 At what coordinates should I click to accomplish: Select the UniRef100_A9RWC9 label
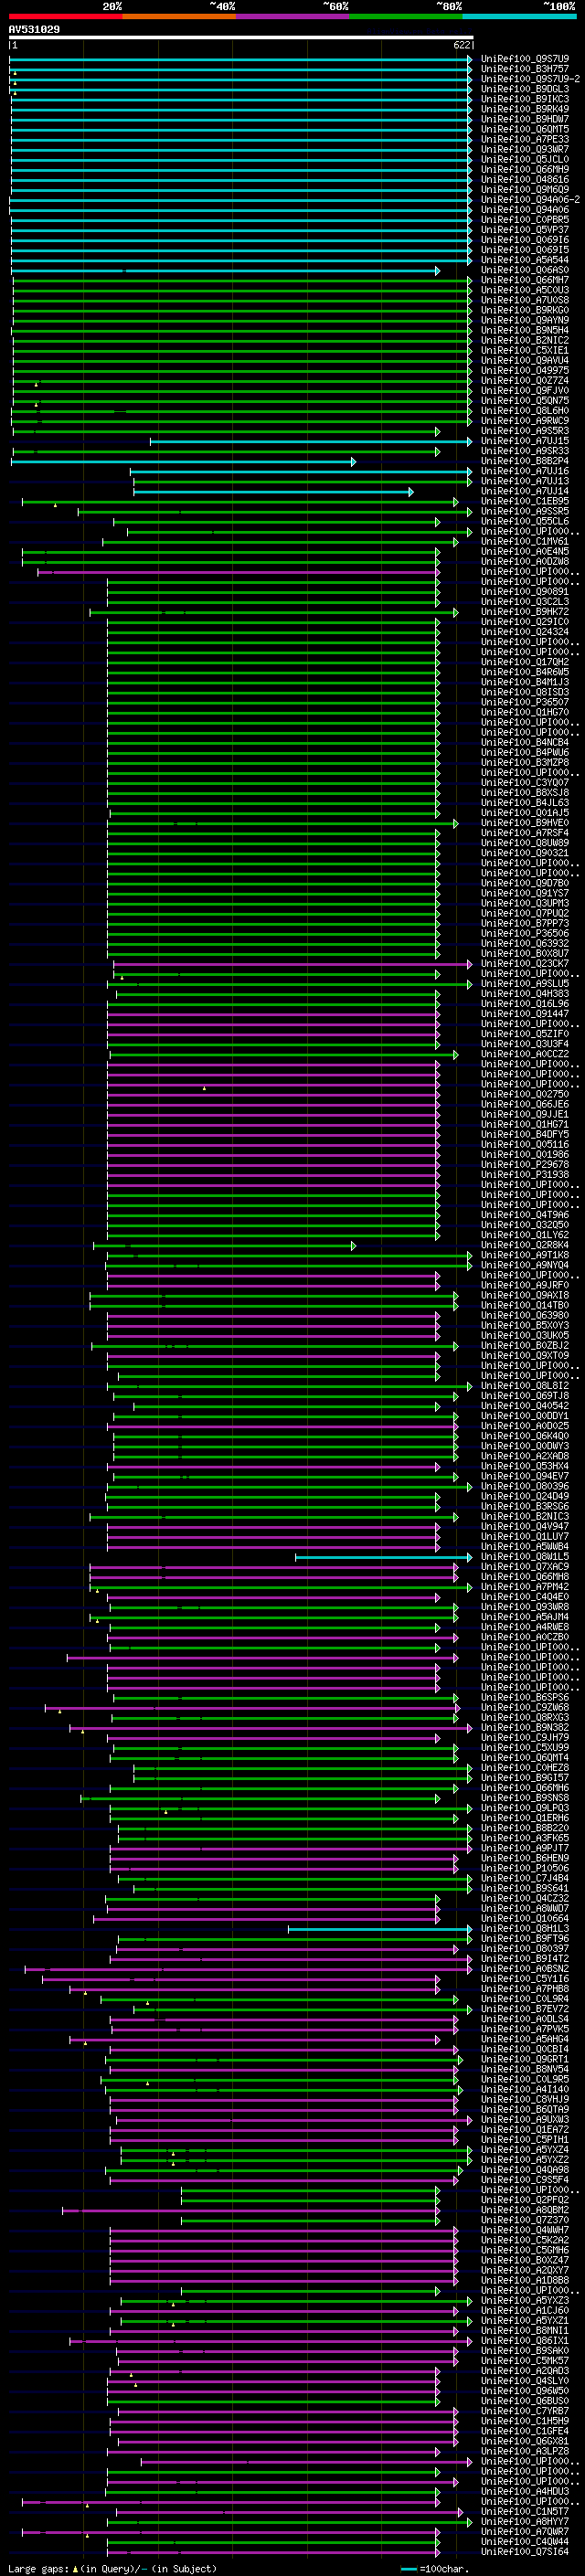[525, 421]
